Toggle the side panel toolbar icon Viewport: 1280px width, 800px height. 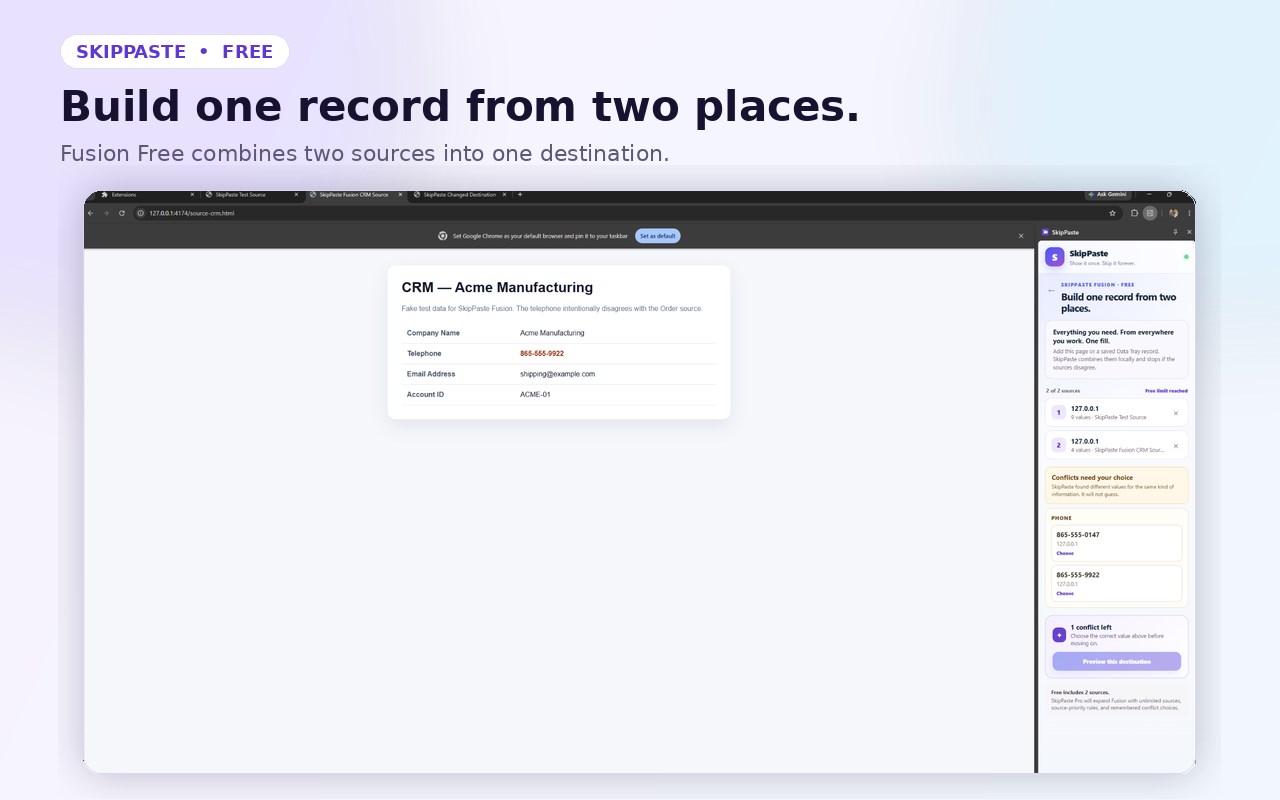click(1150, 213)
